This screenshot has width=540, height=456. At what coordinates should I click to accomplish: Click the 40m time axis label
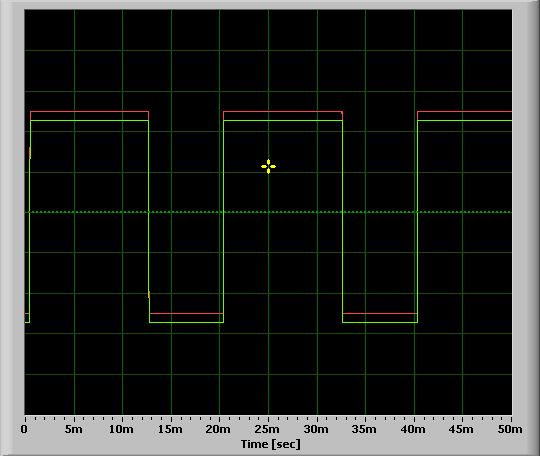pyautogui.click(x=413, y=429)
